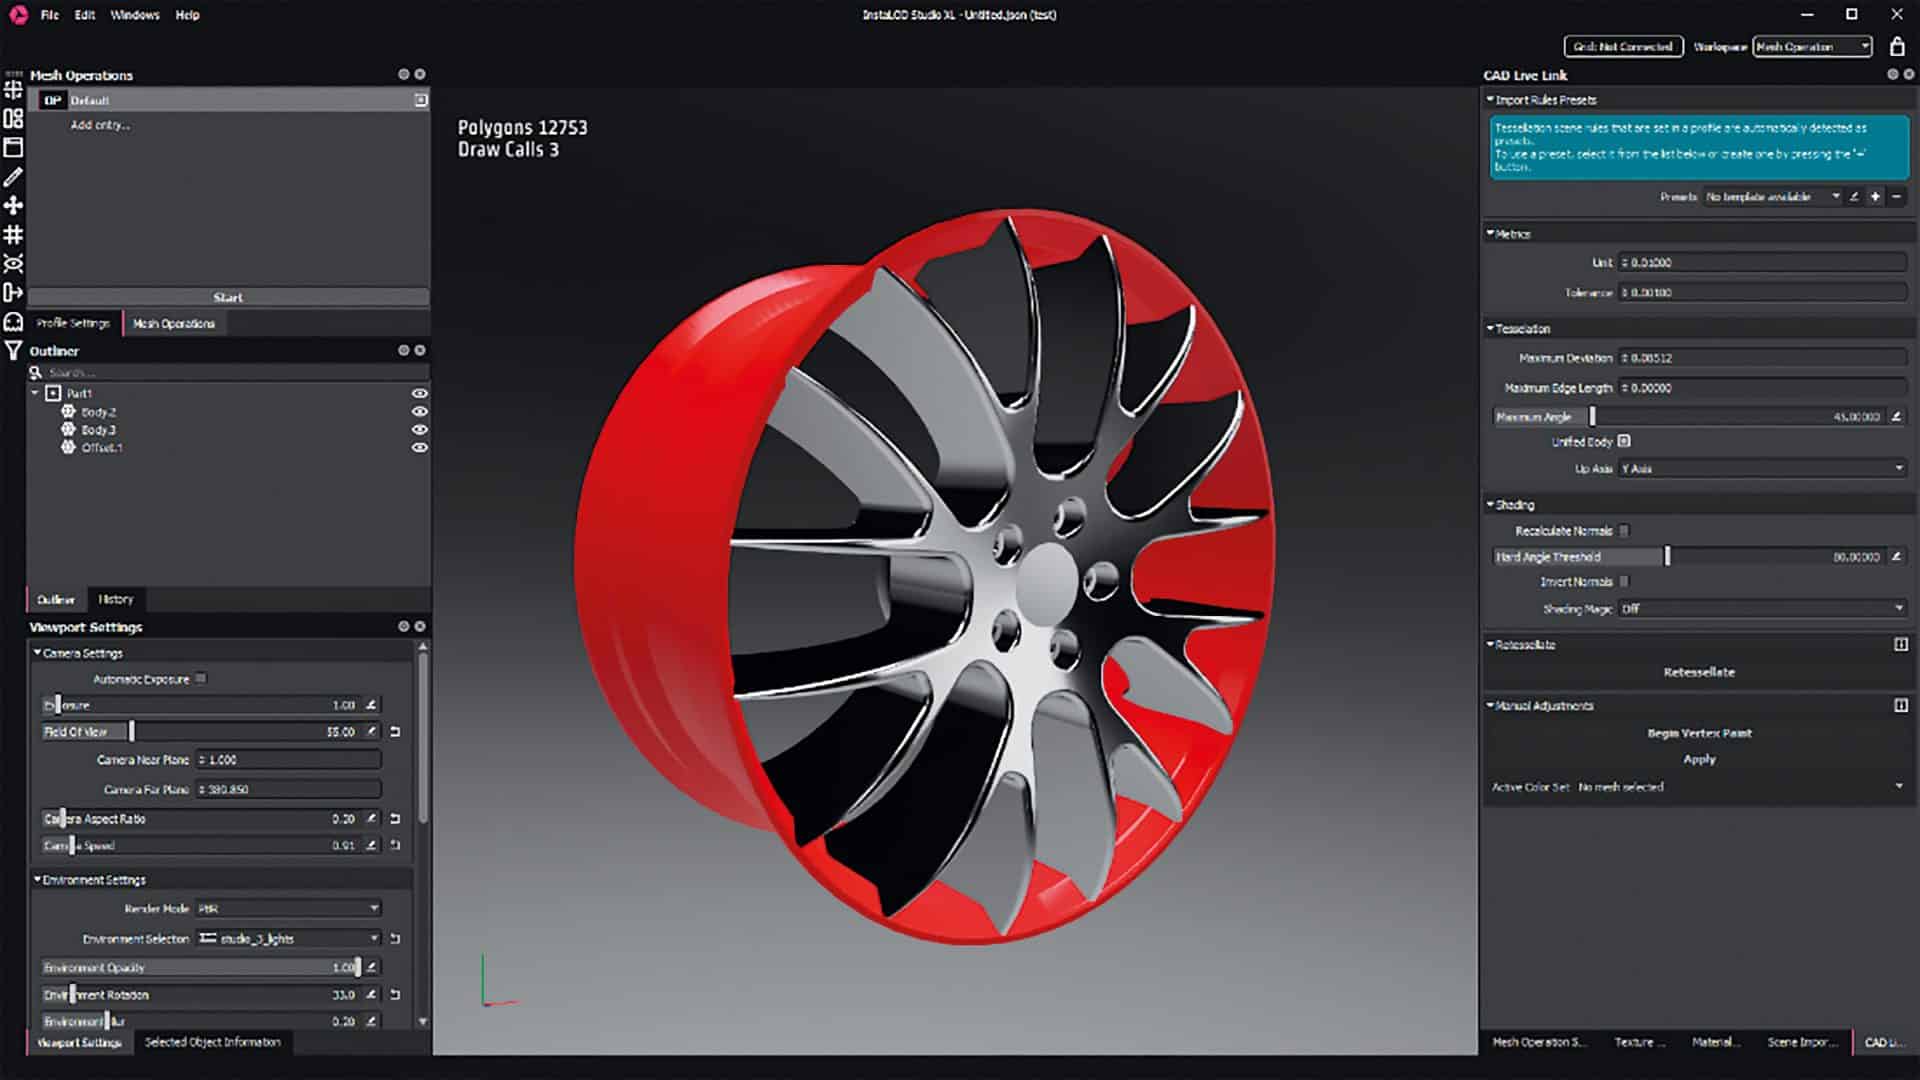The height and width of the screenshot is (1080, 1920).
Task: Select the pencil/edit tool in left toolbar
Action: [x=13, y=178]
